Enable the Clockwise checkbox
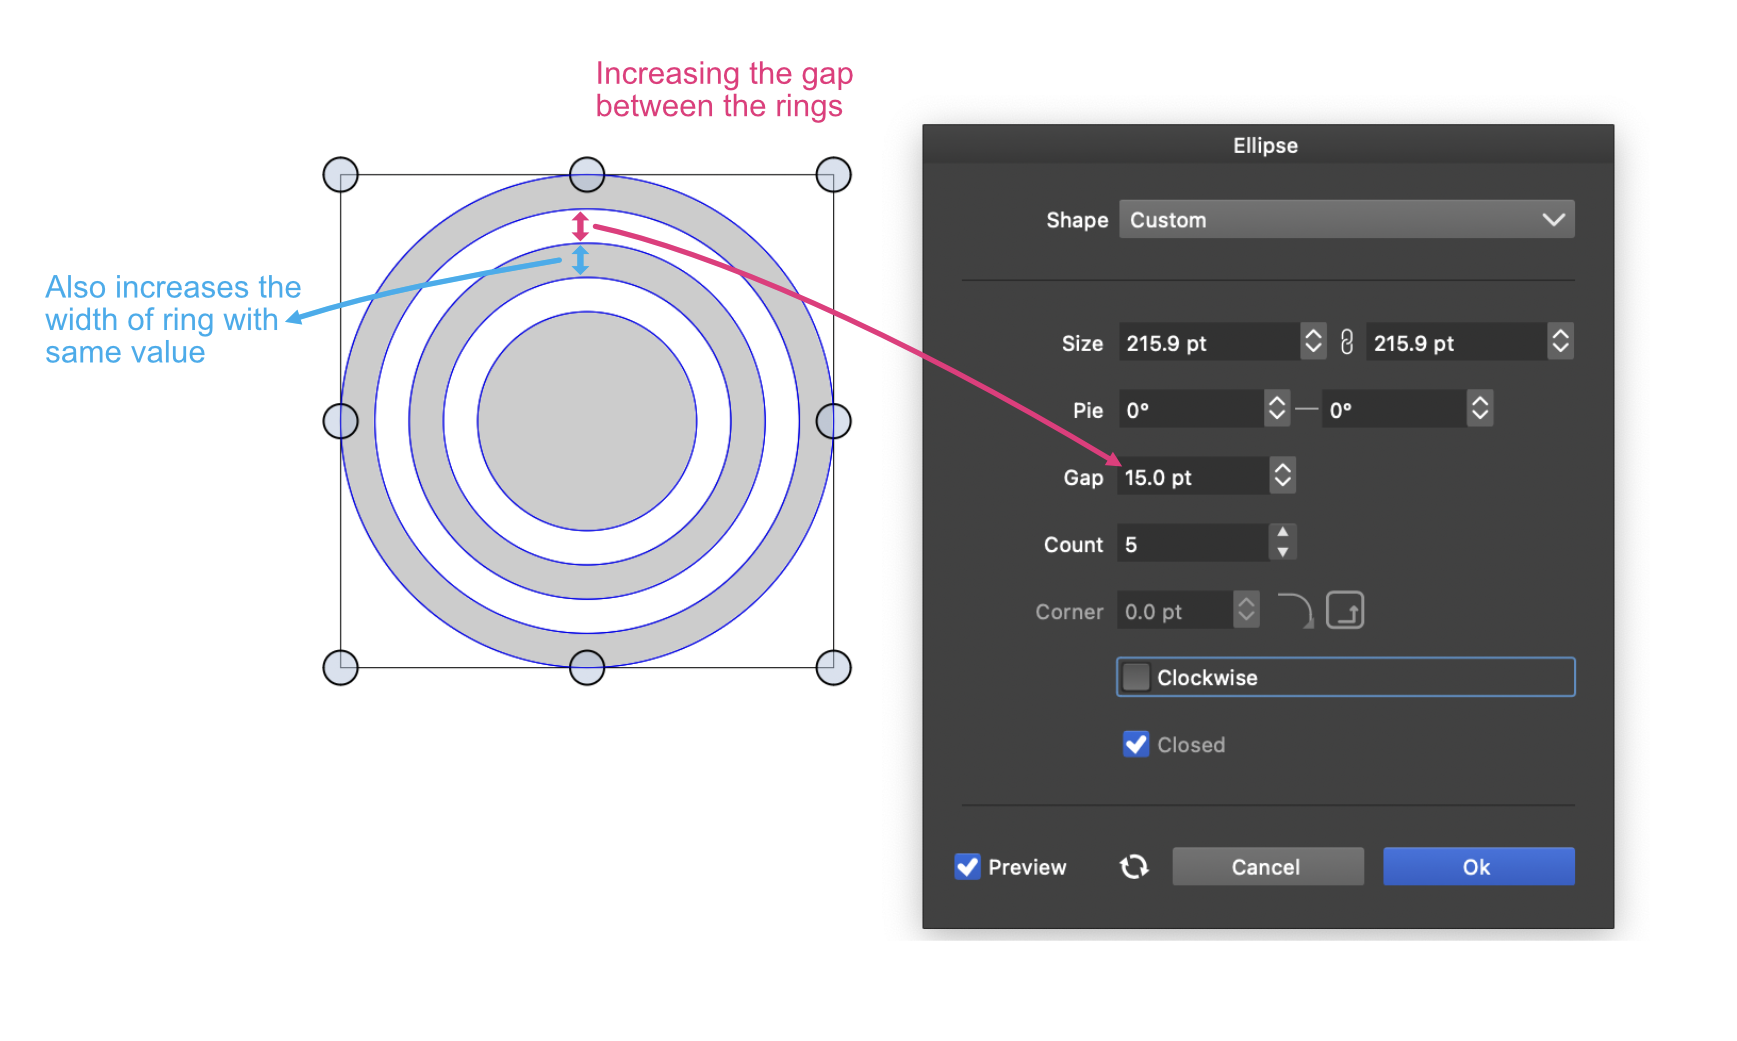The image size is (1737, 1041). 1136,677
